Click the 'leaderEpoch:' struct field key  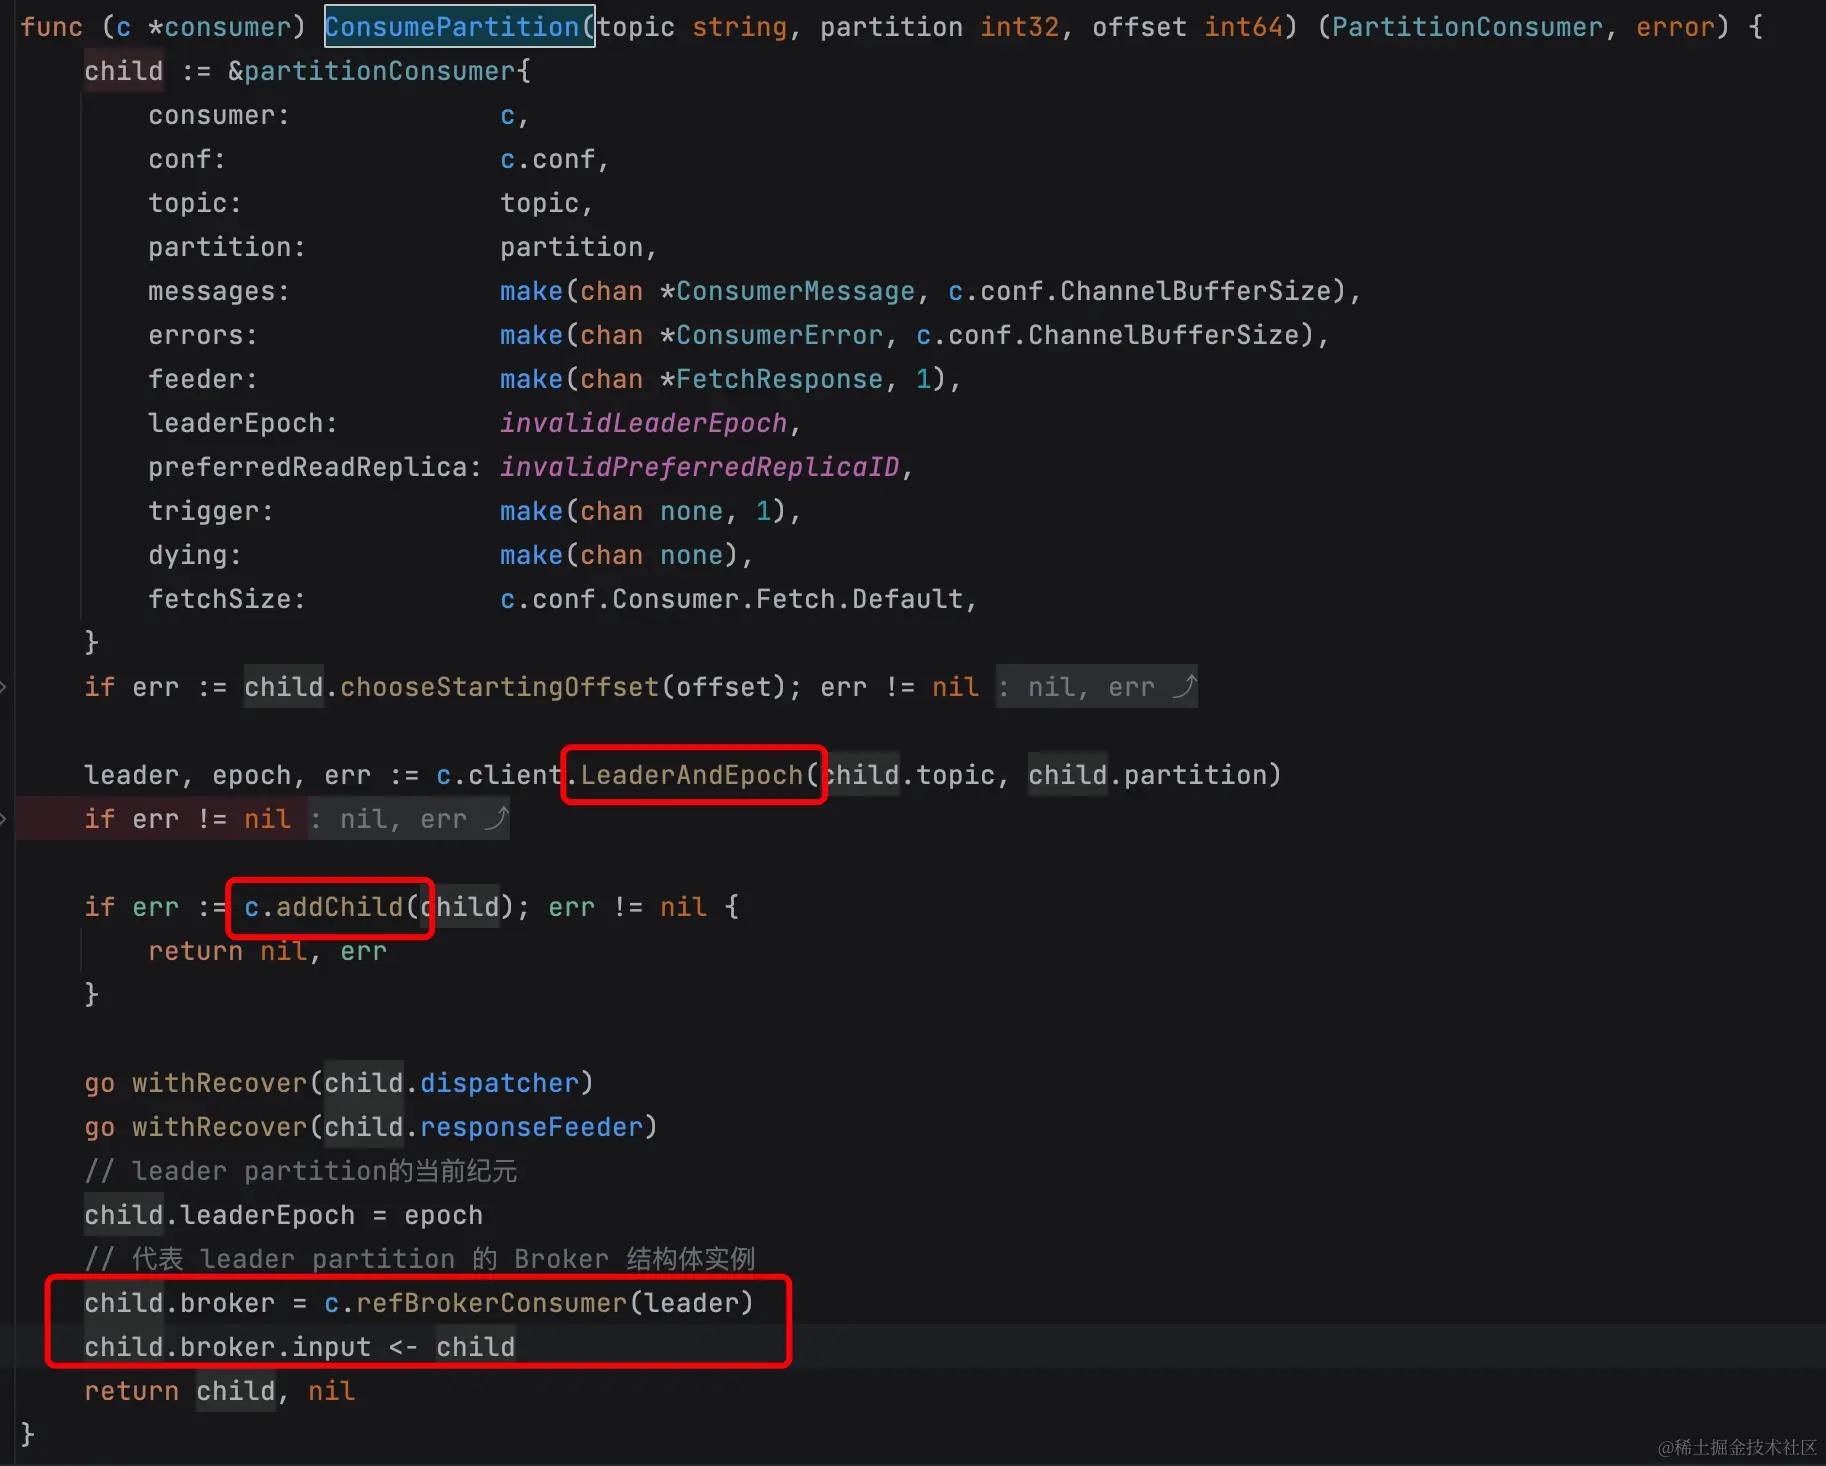pos(243,423)
